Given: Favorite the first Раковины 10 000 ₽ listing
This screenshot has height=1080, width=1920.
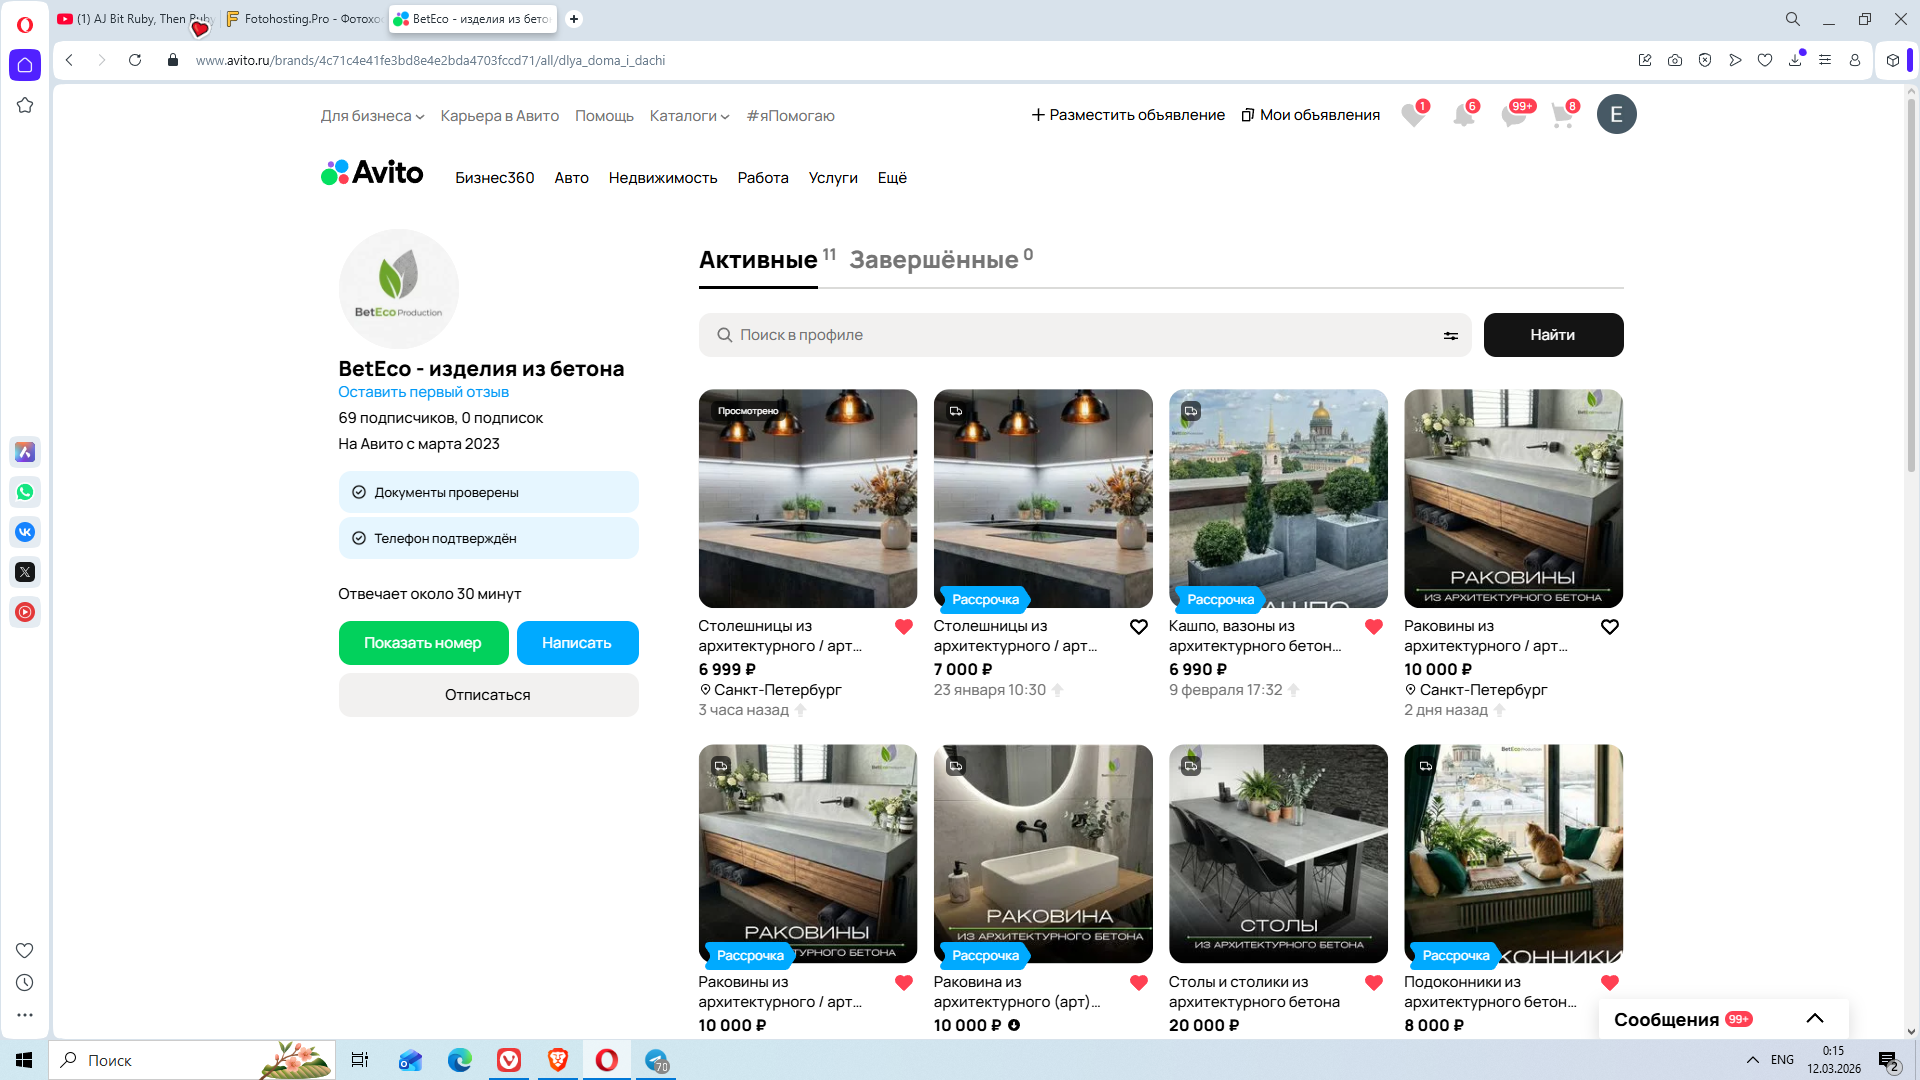Looking at the screenshot, I should 1609,627.
